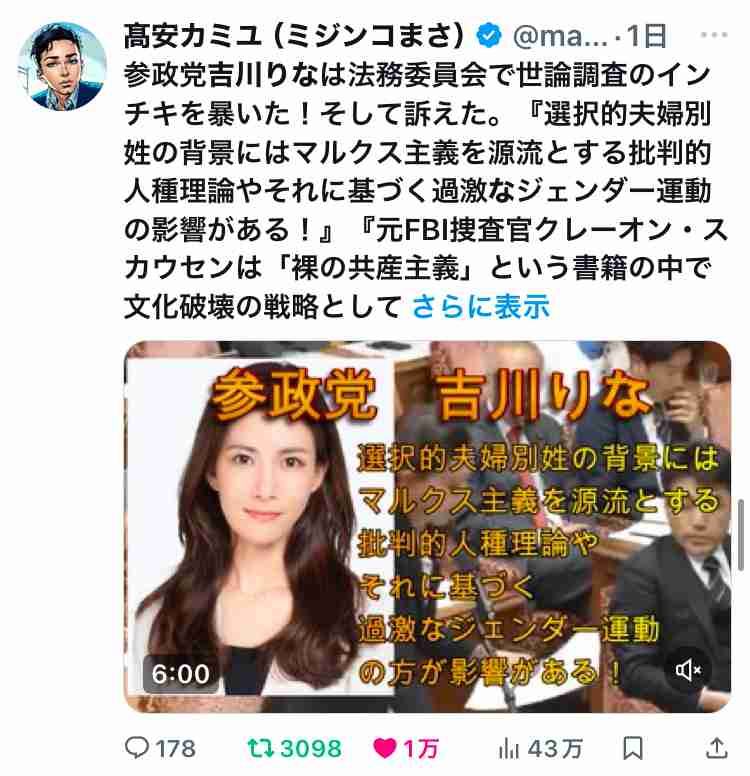This screenshot has height=776, width=750.
Task: Open the reply comment icon
Action: (137, 747)
